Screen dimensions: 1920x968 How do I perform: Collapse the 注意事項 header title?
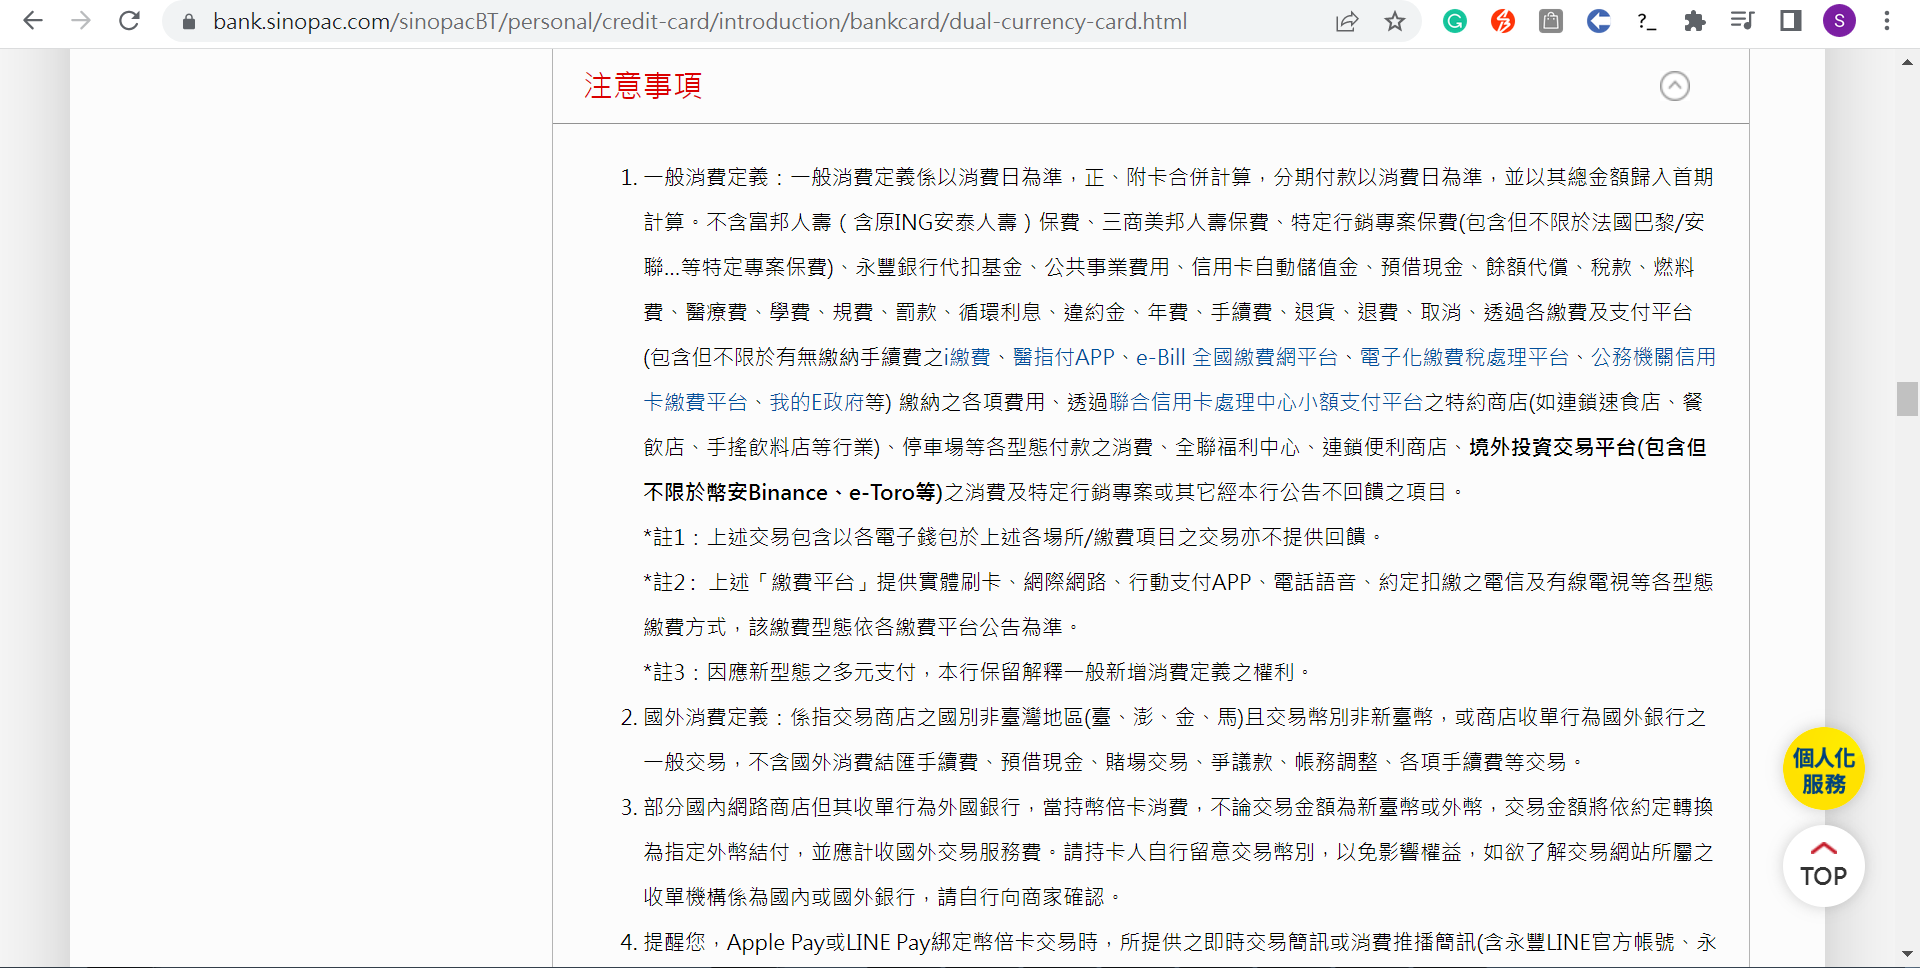coord(643,86)
